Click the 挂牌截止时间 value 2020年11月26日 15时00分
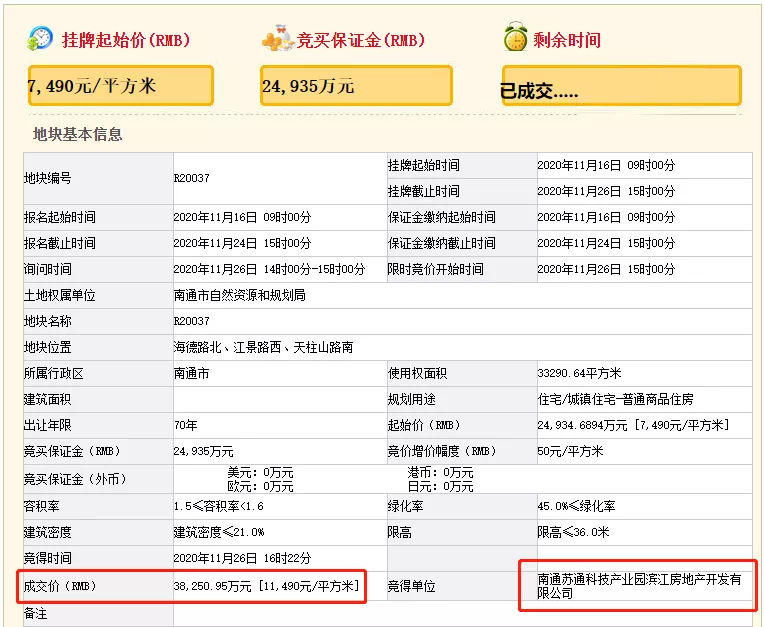This screenshot has width=764, height=627. (x=606, y=191)
